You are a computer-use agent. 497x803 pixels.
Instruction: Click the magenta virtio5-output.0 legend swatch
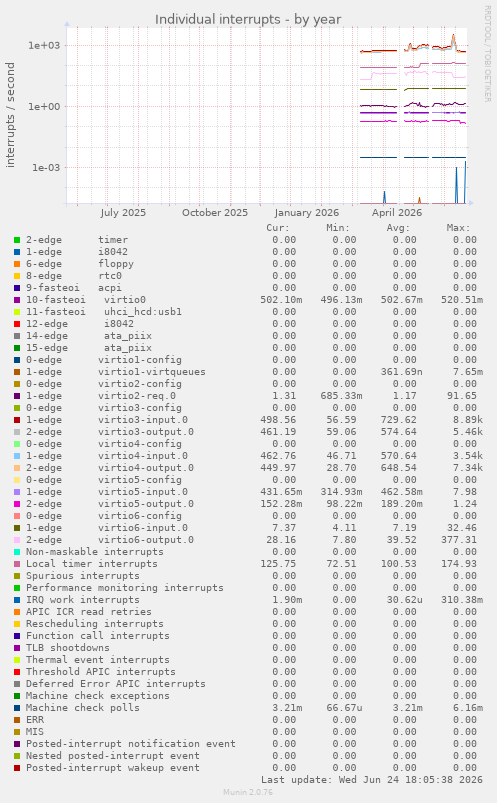[x=17, y=504]
